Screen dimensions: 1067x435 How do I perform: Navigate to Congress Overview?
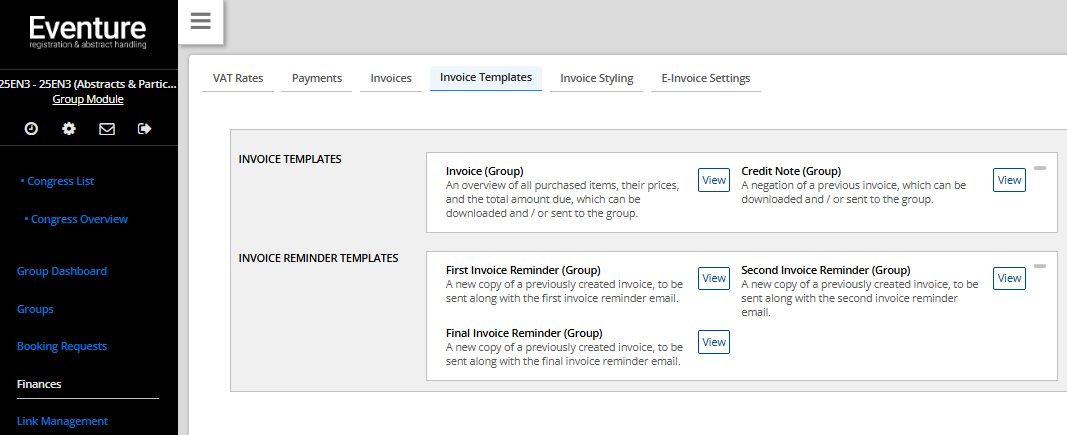[x=79, y=219]
